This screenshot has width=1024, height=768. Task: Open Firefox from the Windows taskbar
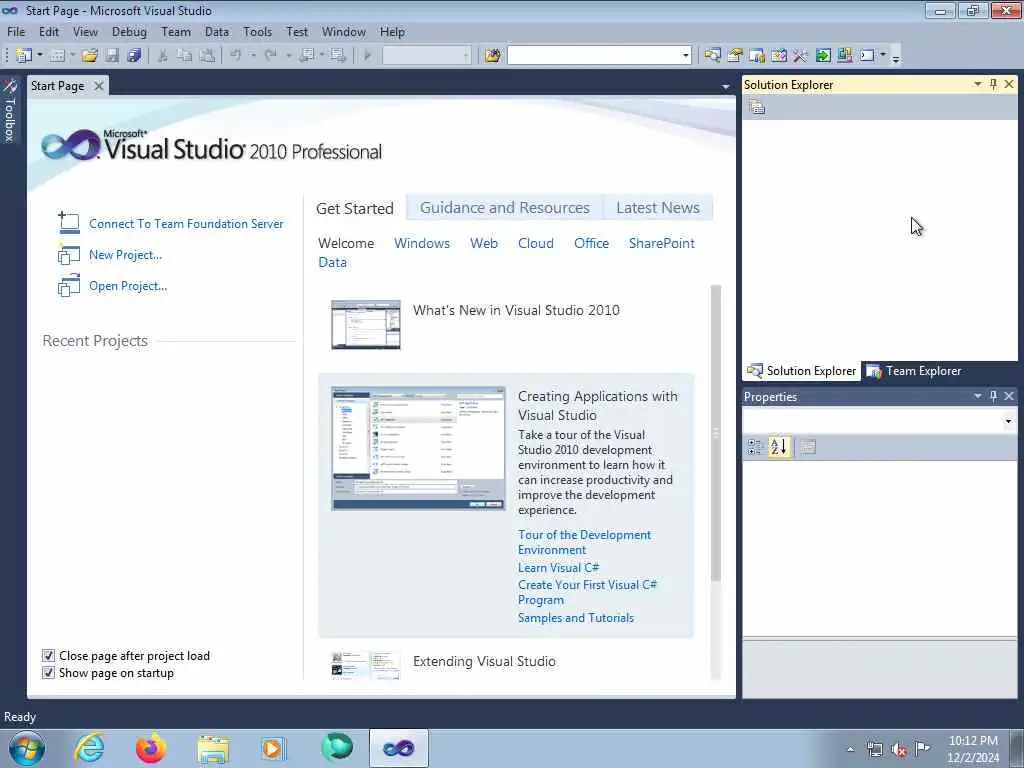tap(151, 748)
